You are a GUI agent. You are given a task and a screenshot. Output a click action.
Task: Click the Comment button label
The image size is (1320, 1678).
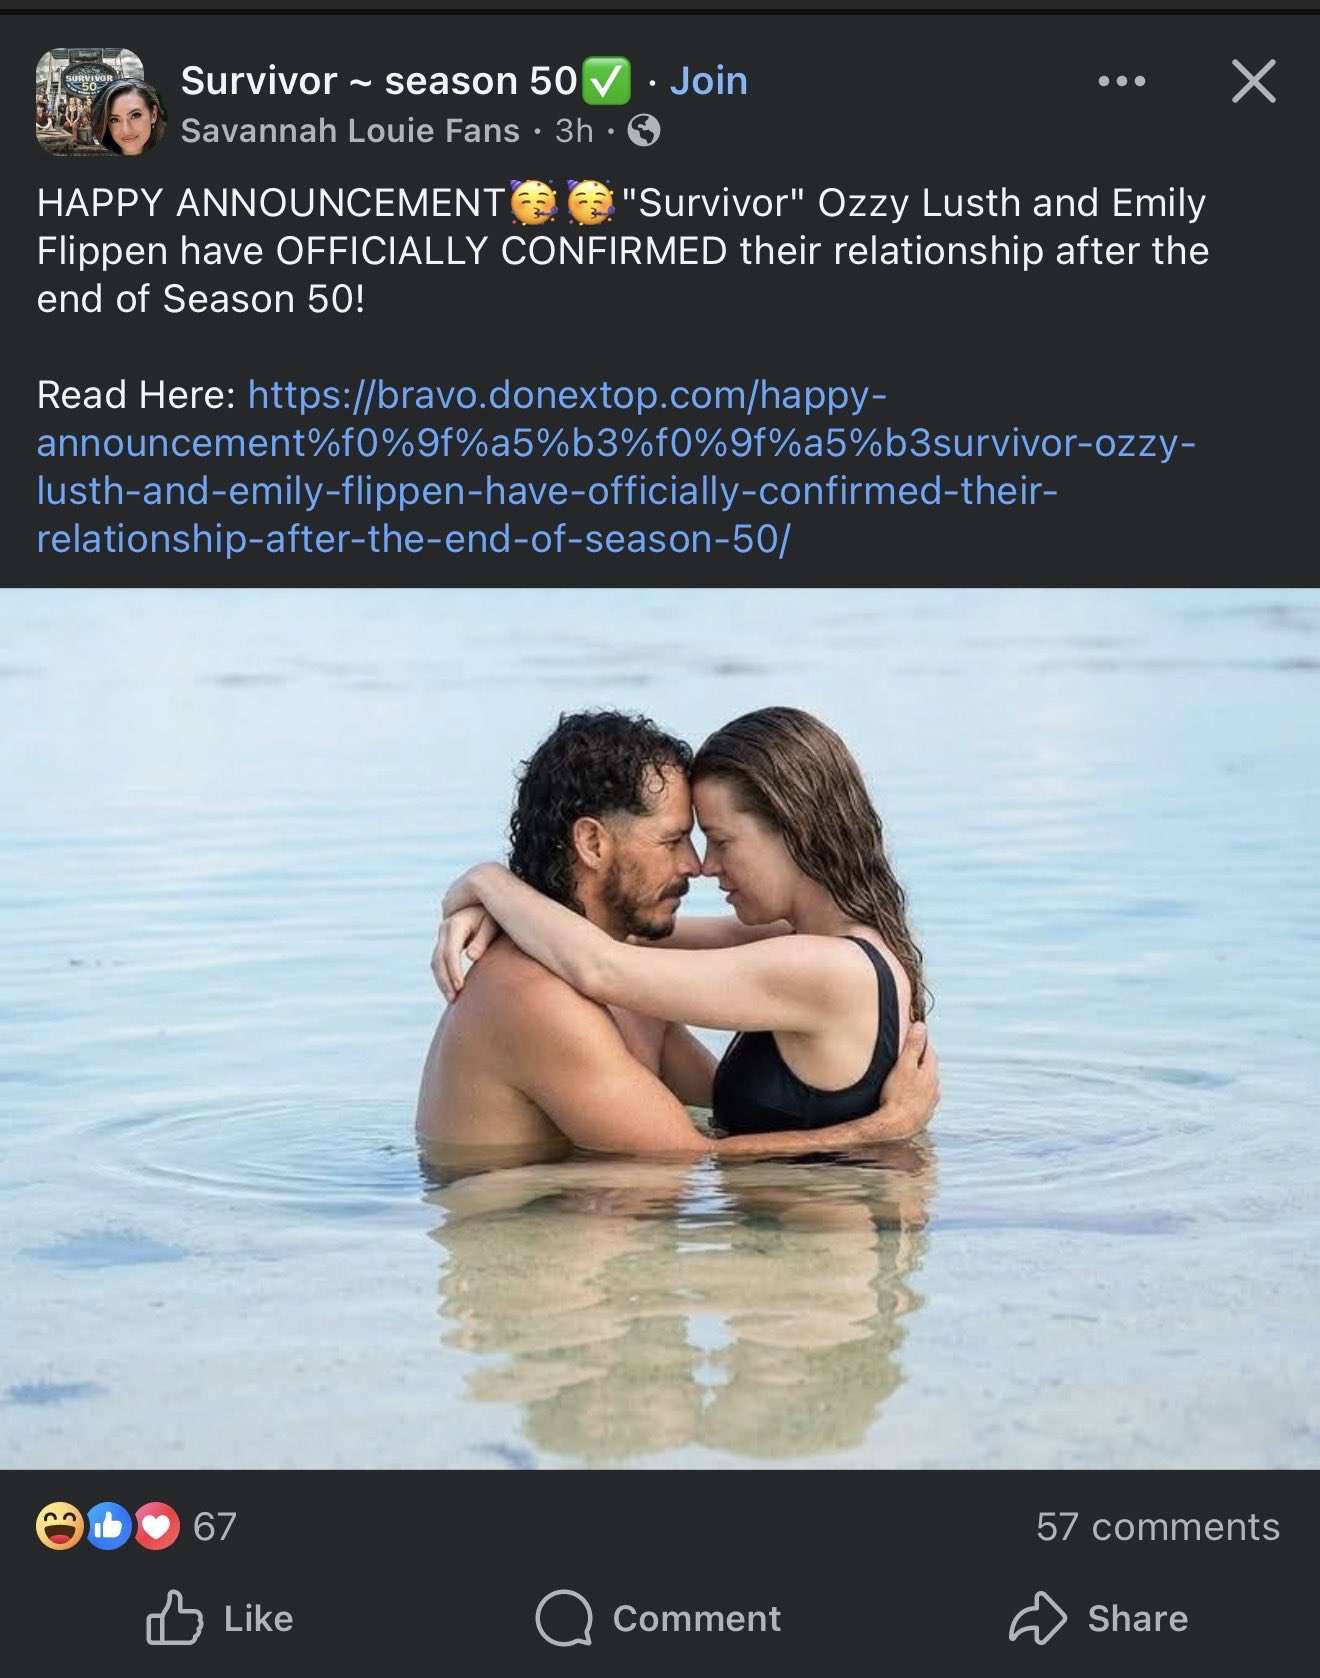click(696, 1618)
